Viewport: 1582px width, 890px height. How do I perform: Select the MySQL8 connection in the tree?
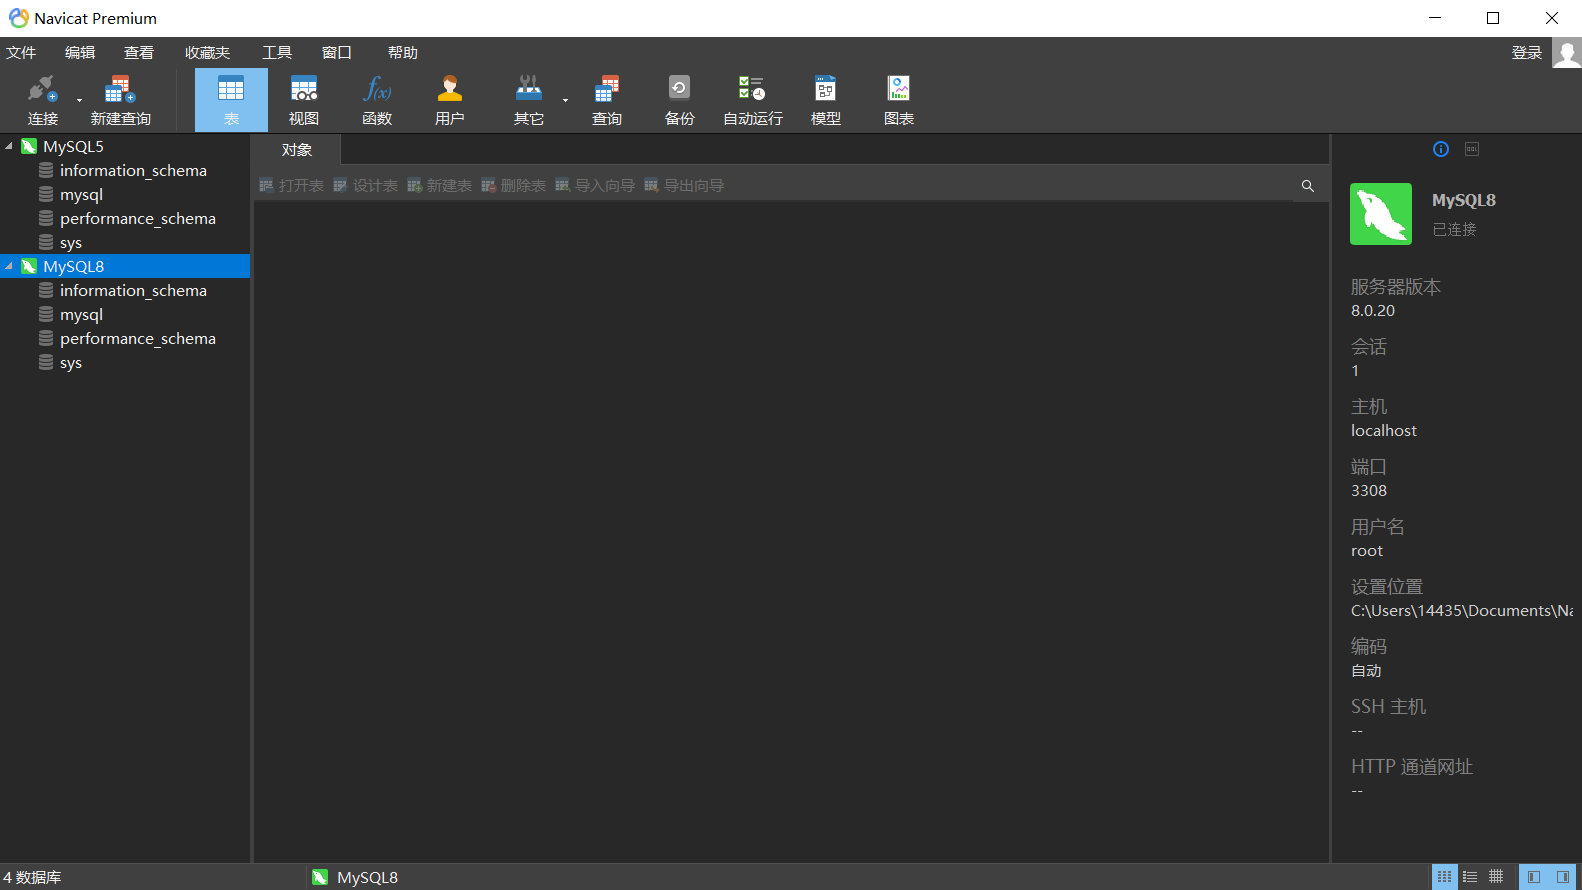125,266
